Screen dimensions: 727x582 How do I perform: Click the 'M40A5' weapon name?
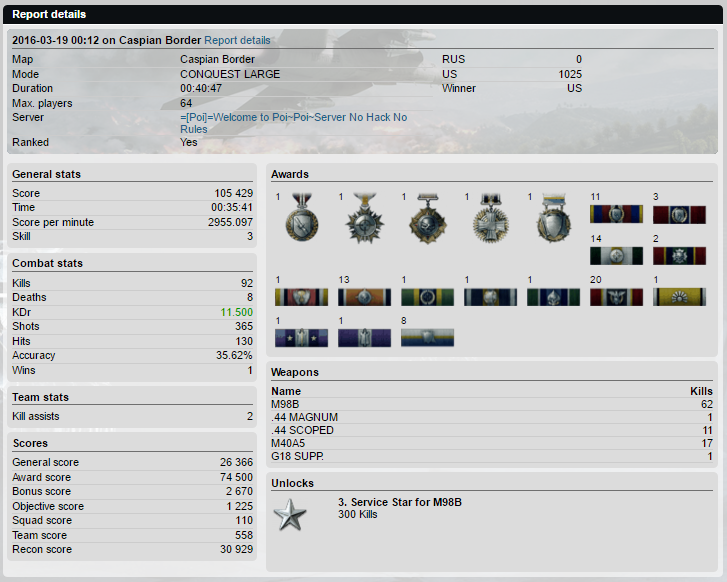click(288, 443)
